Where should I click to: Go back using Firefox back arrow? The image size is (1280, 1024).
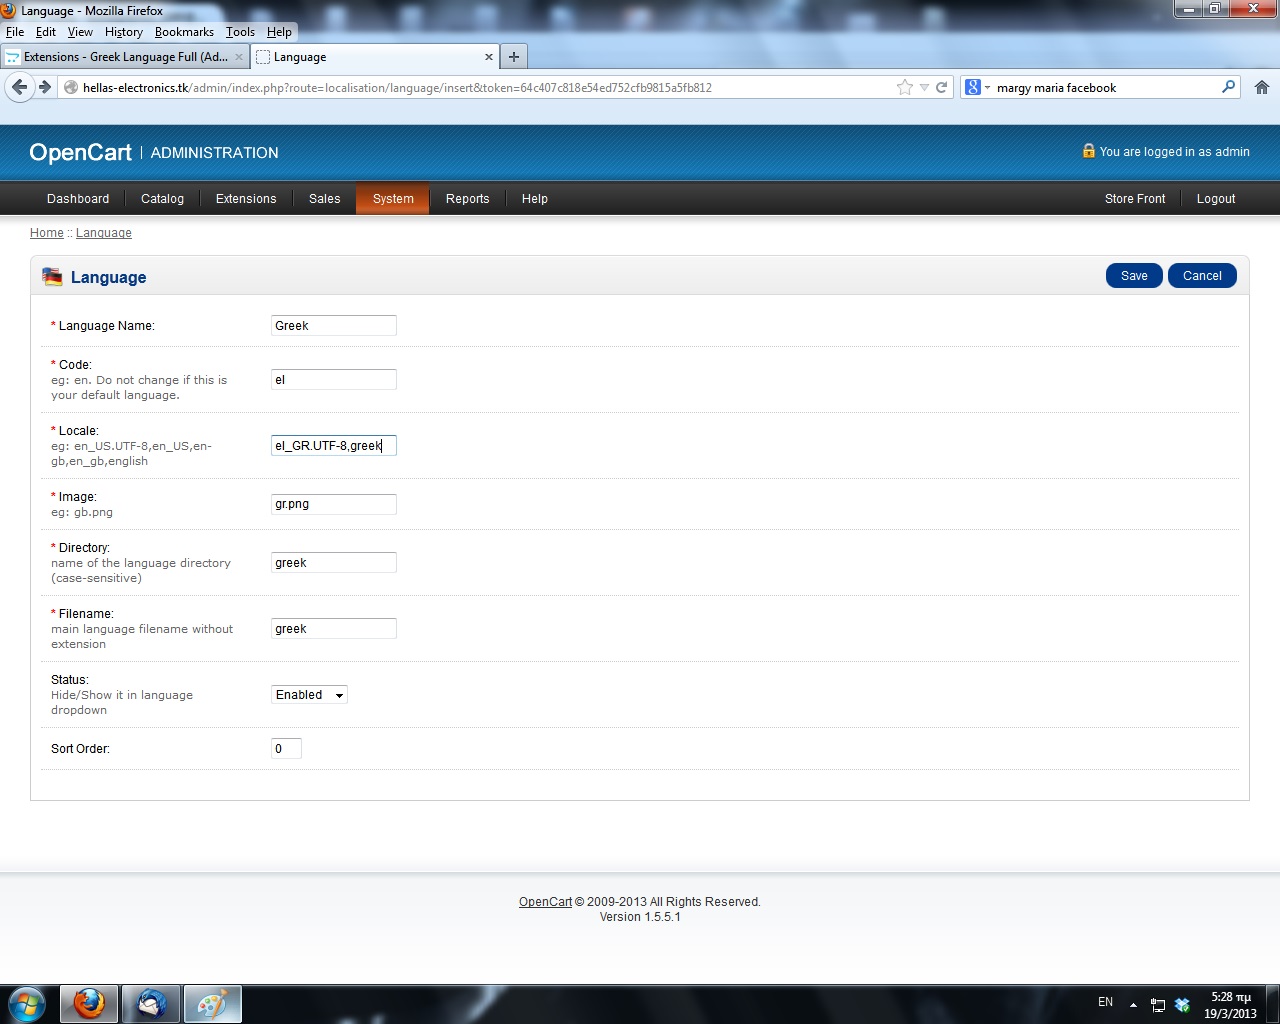[19, 87]
